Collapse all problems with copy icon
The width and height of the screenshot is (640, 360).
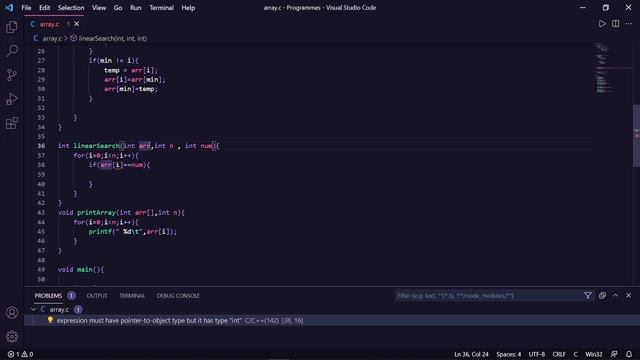point(602,296)
